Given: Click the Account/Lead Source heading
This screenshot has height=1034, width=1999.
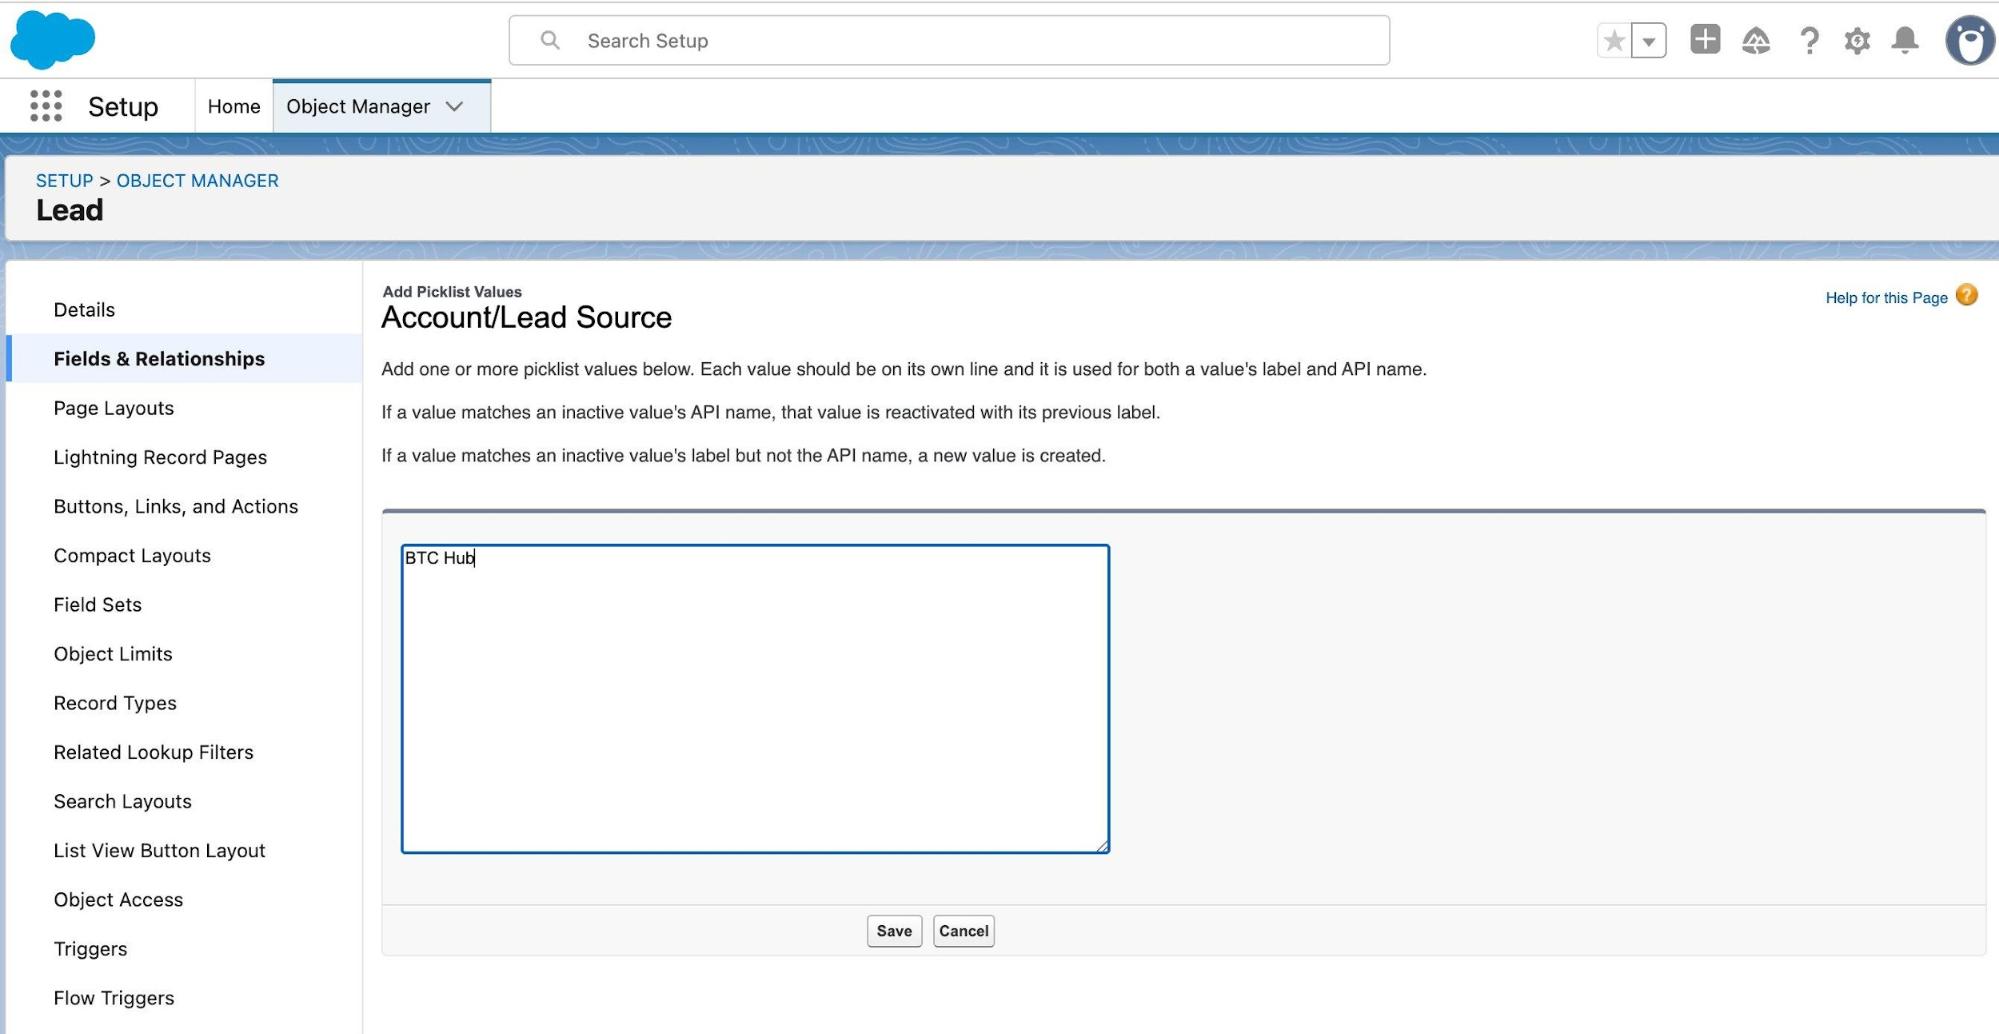Looking at the screenshot, I should pyautogui.click(x=526, y=318).
